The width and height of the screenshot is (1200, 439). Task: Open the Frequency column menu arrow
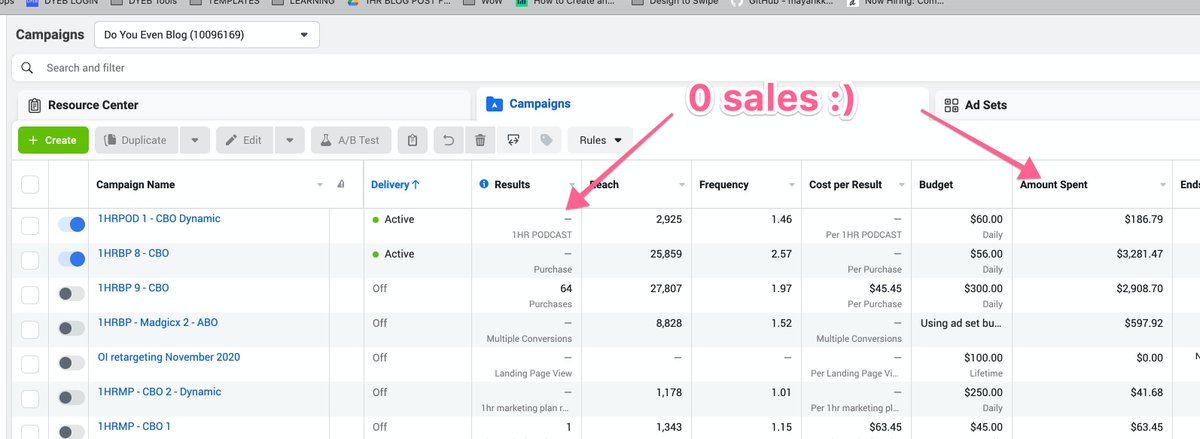click(x=792, y=185)
